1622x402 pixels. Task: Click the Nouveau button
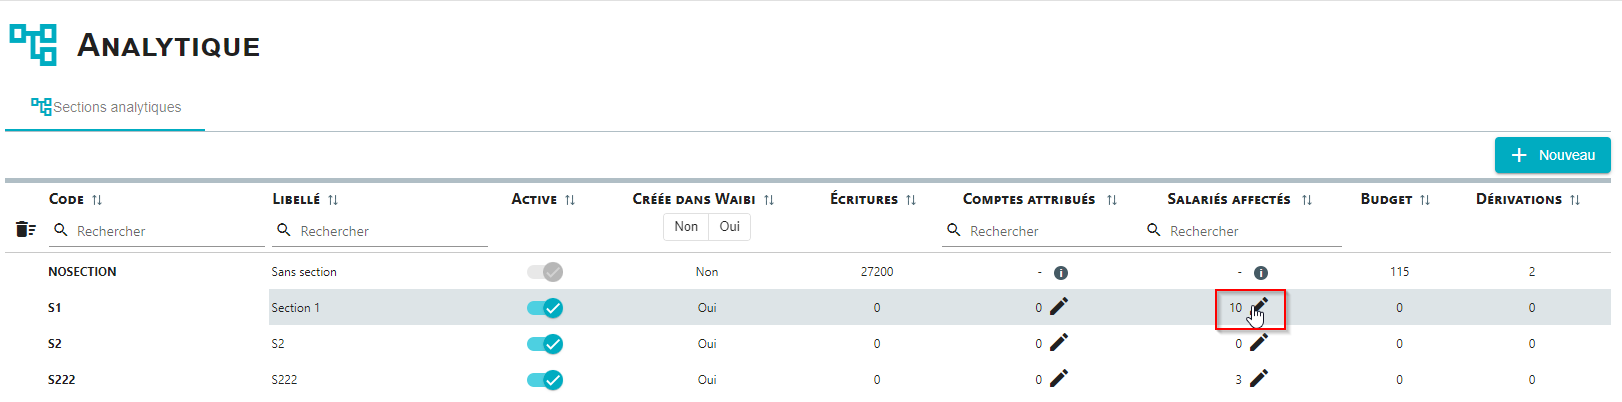1552,155
